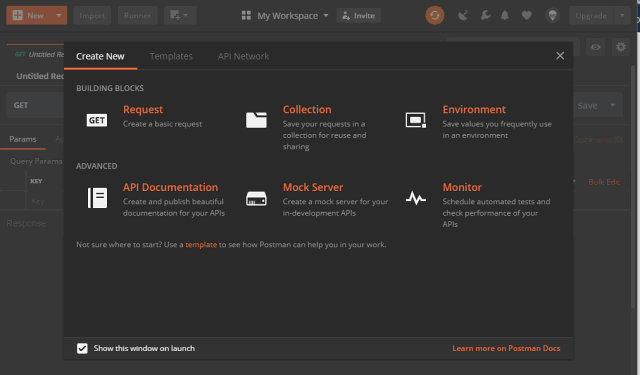Open the user avatar icon
The width and height of the screenshot is (640, 375).
pos(552,16)
